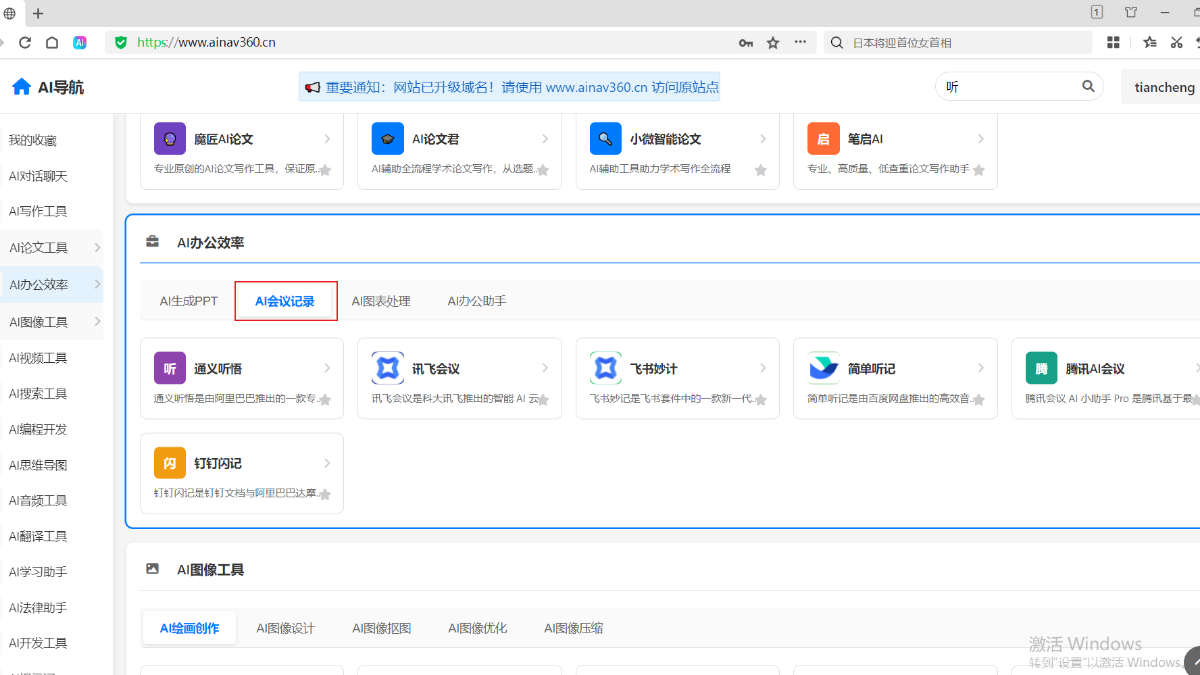Reload the page with browser refresh
Viewport: 1200px width, 675px height.
click(26, 42)
